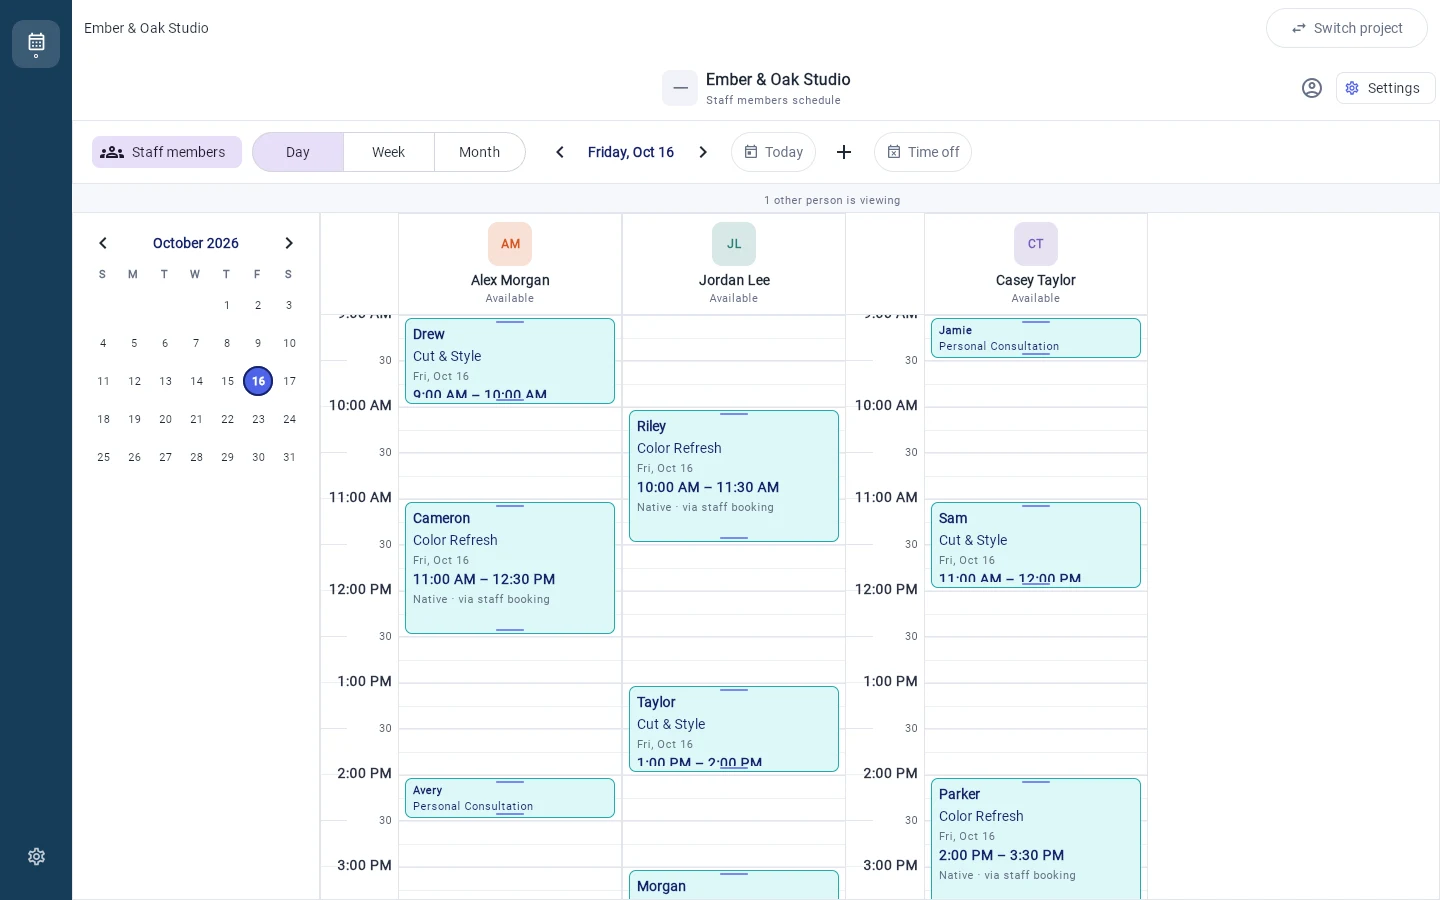The height and width of the screenshot is (900, 1440).
Task: Select October 23 in mini calendar
Action: (258, 419)
